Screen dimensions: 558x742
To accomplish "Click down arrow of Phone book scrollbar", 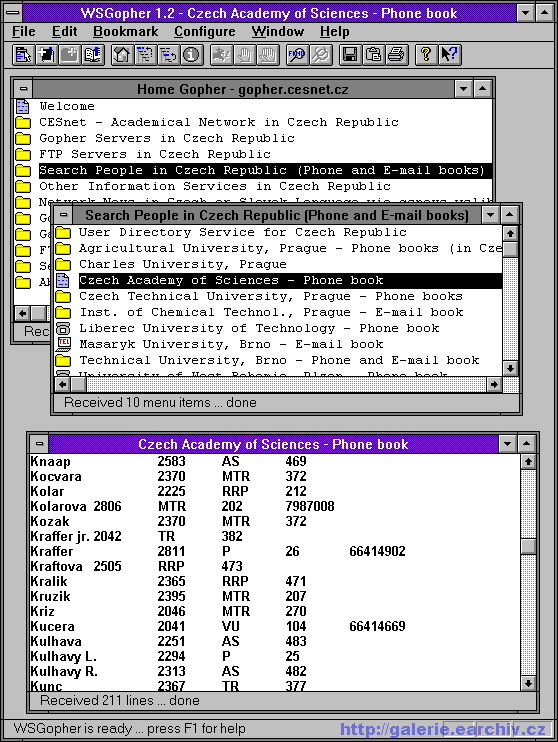I will pos(528,683).
